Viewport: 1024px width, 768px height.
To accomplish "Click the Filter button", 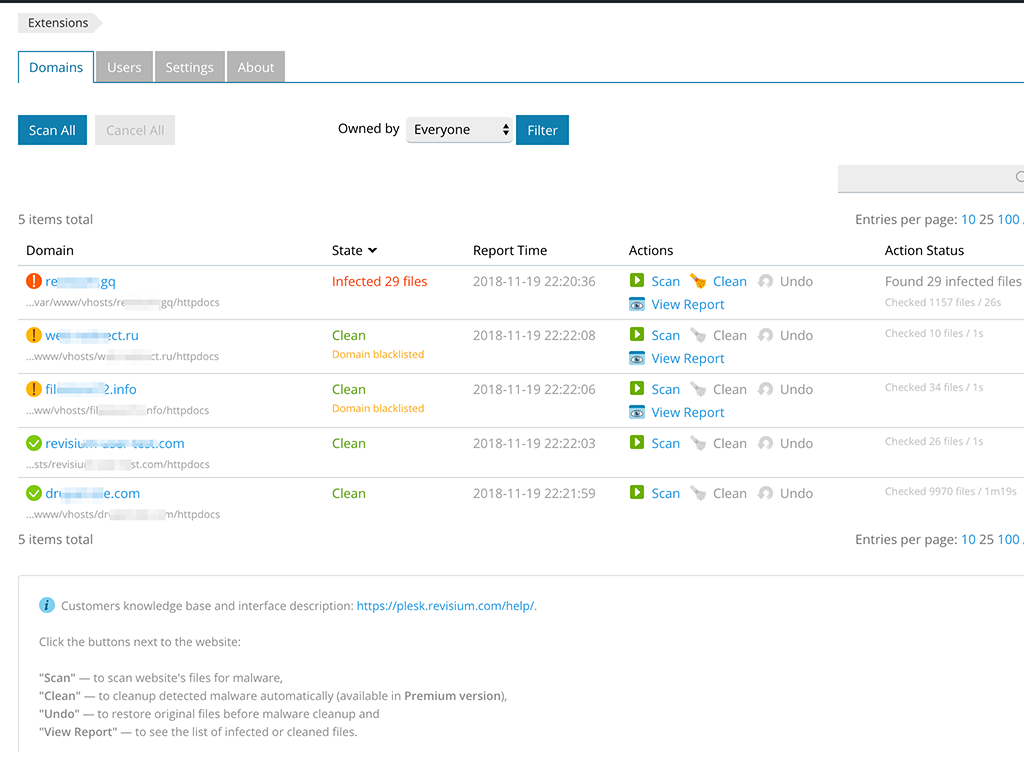I will 542,130.
